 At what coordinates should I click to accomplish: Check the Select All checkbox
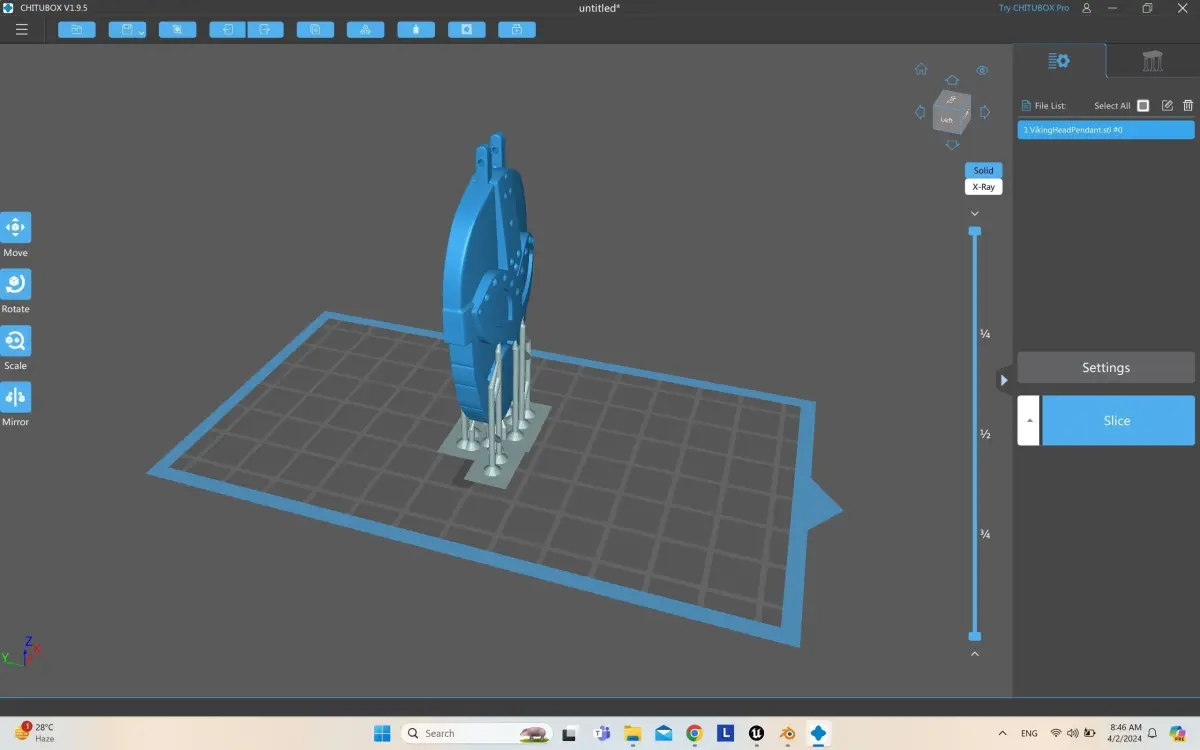coord(1143,105)
